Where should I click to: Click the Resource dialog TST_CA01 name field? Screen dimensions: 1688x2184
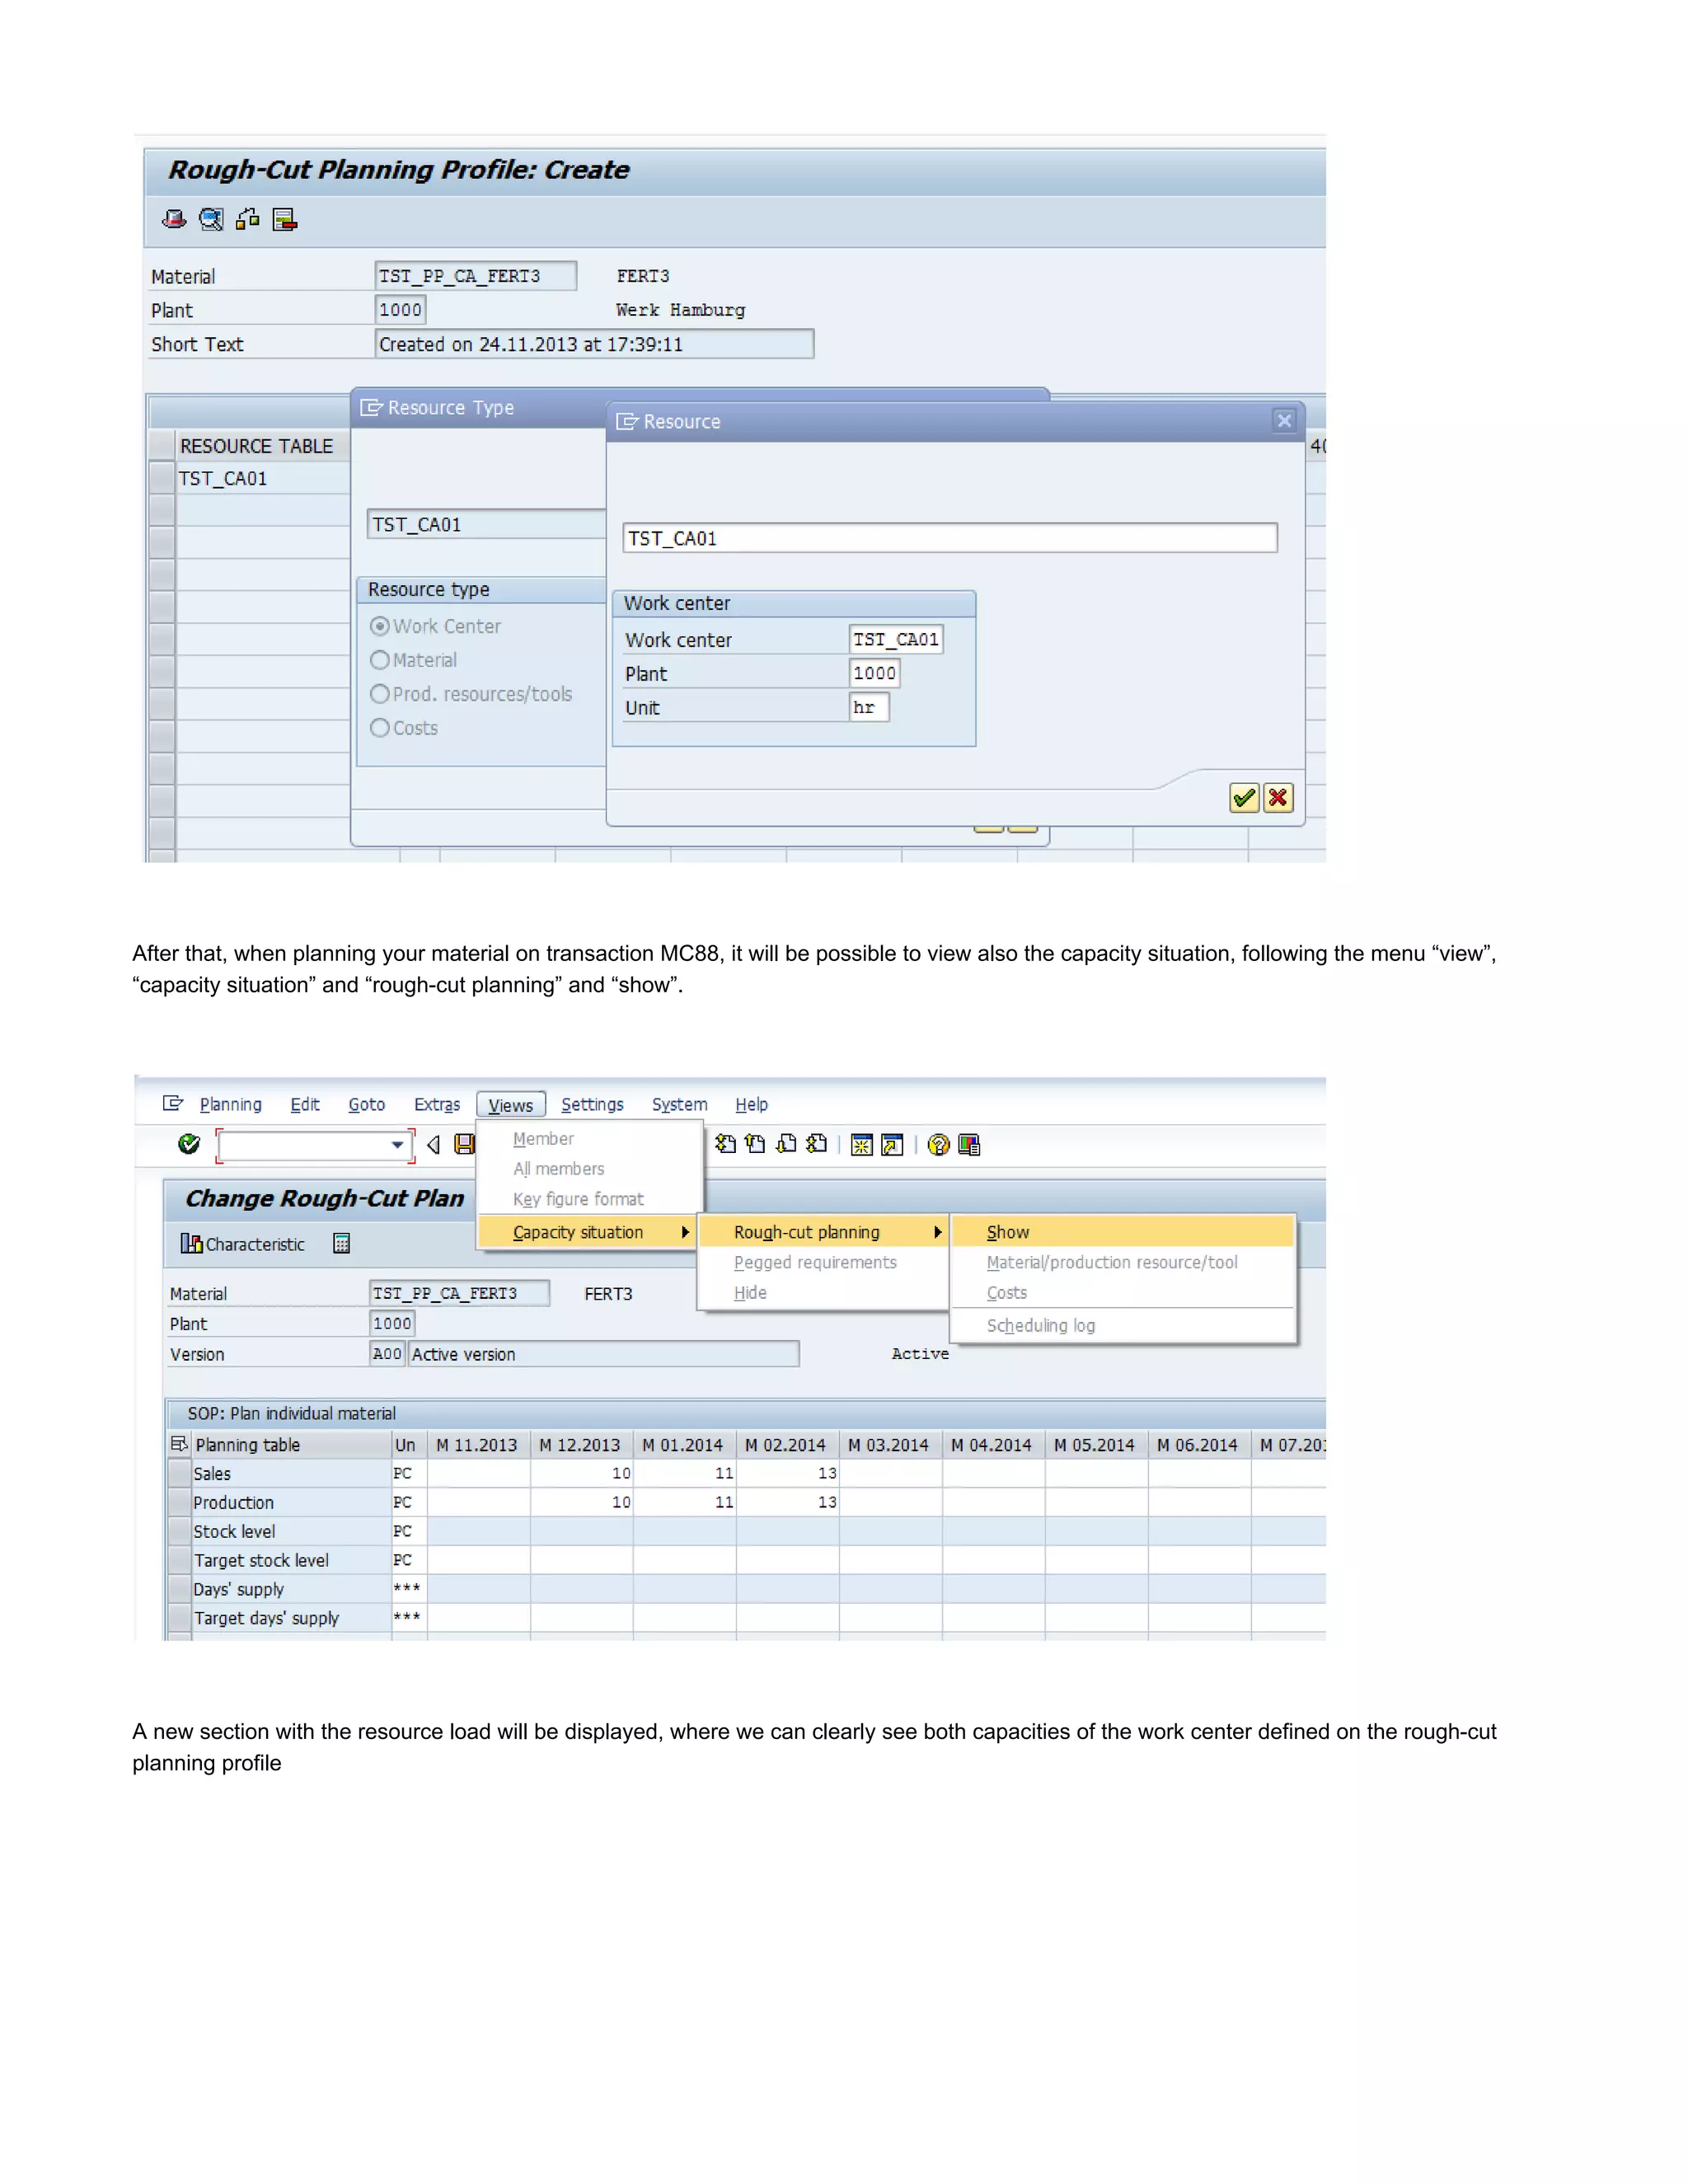(950, 538)
